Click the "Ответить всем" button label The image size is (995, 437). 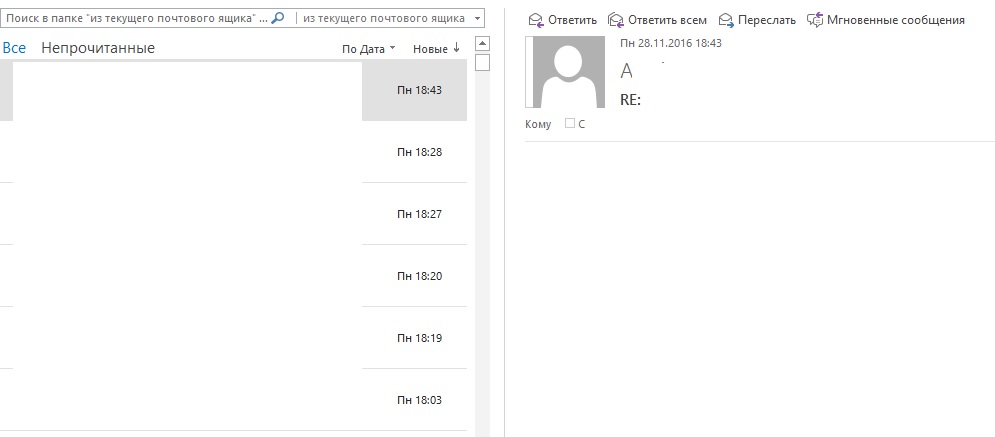point(668,20)
